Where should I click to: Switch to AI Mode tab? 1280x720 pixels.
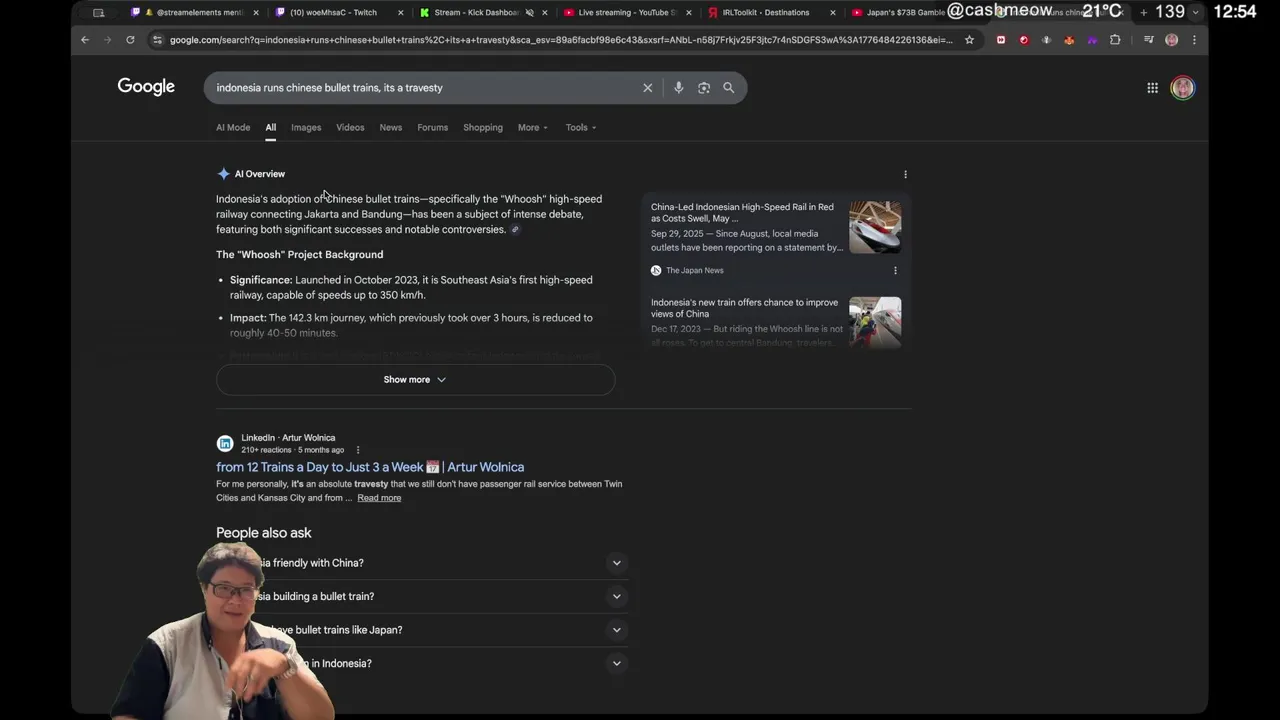pos(233,128)
